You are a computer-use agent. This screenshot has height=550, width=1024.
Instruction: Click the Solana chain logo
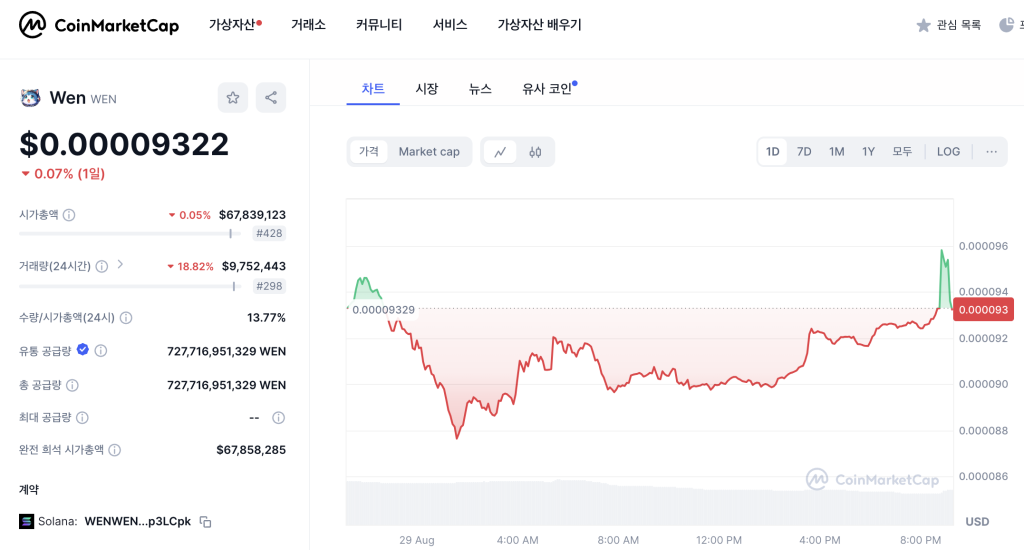pyautogui.click(x=26, y=521)
